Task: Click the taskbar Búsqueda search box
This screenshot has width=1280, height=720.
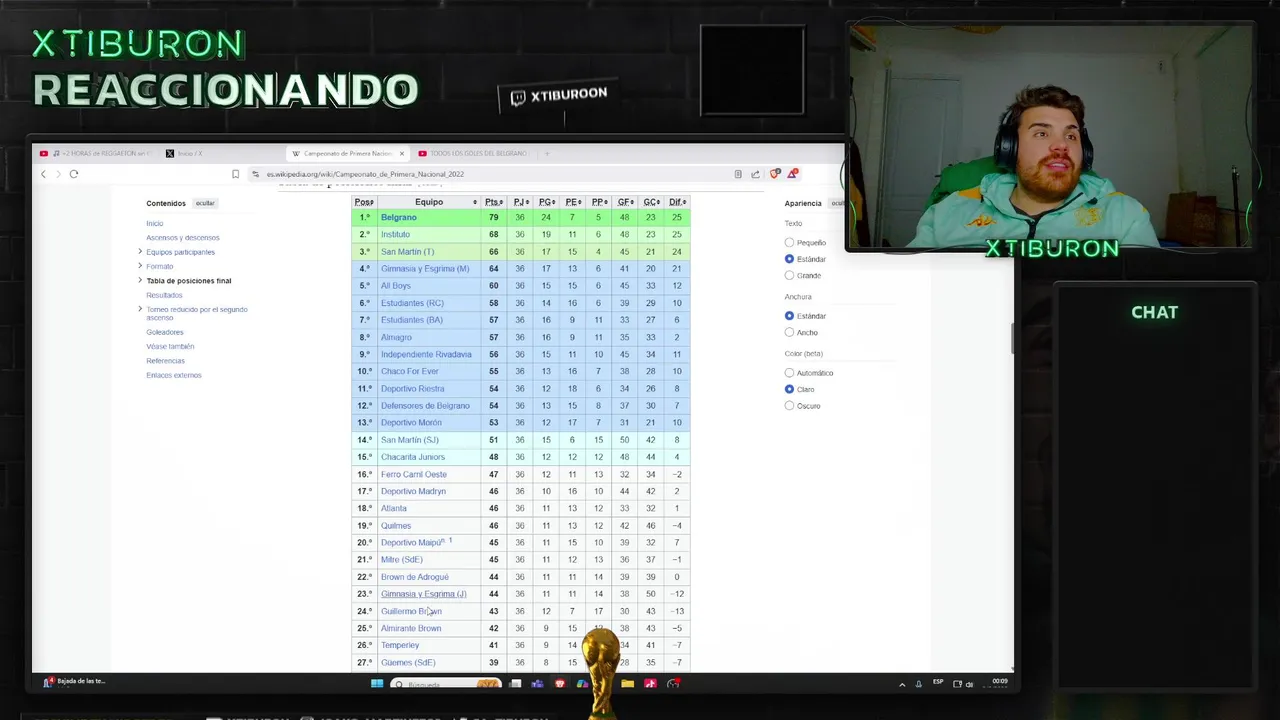Action: tap(446, 684)
